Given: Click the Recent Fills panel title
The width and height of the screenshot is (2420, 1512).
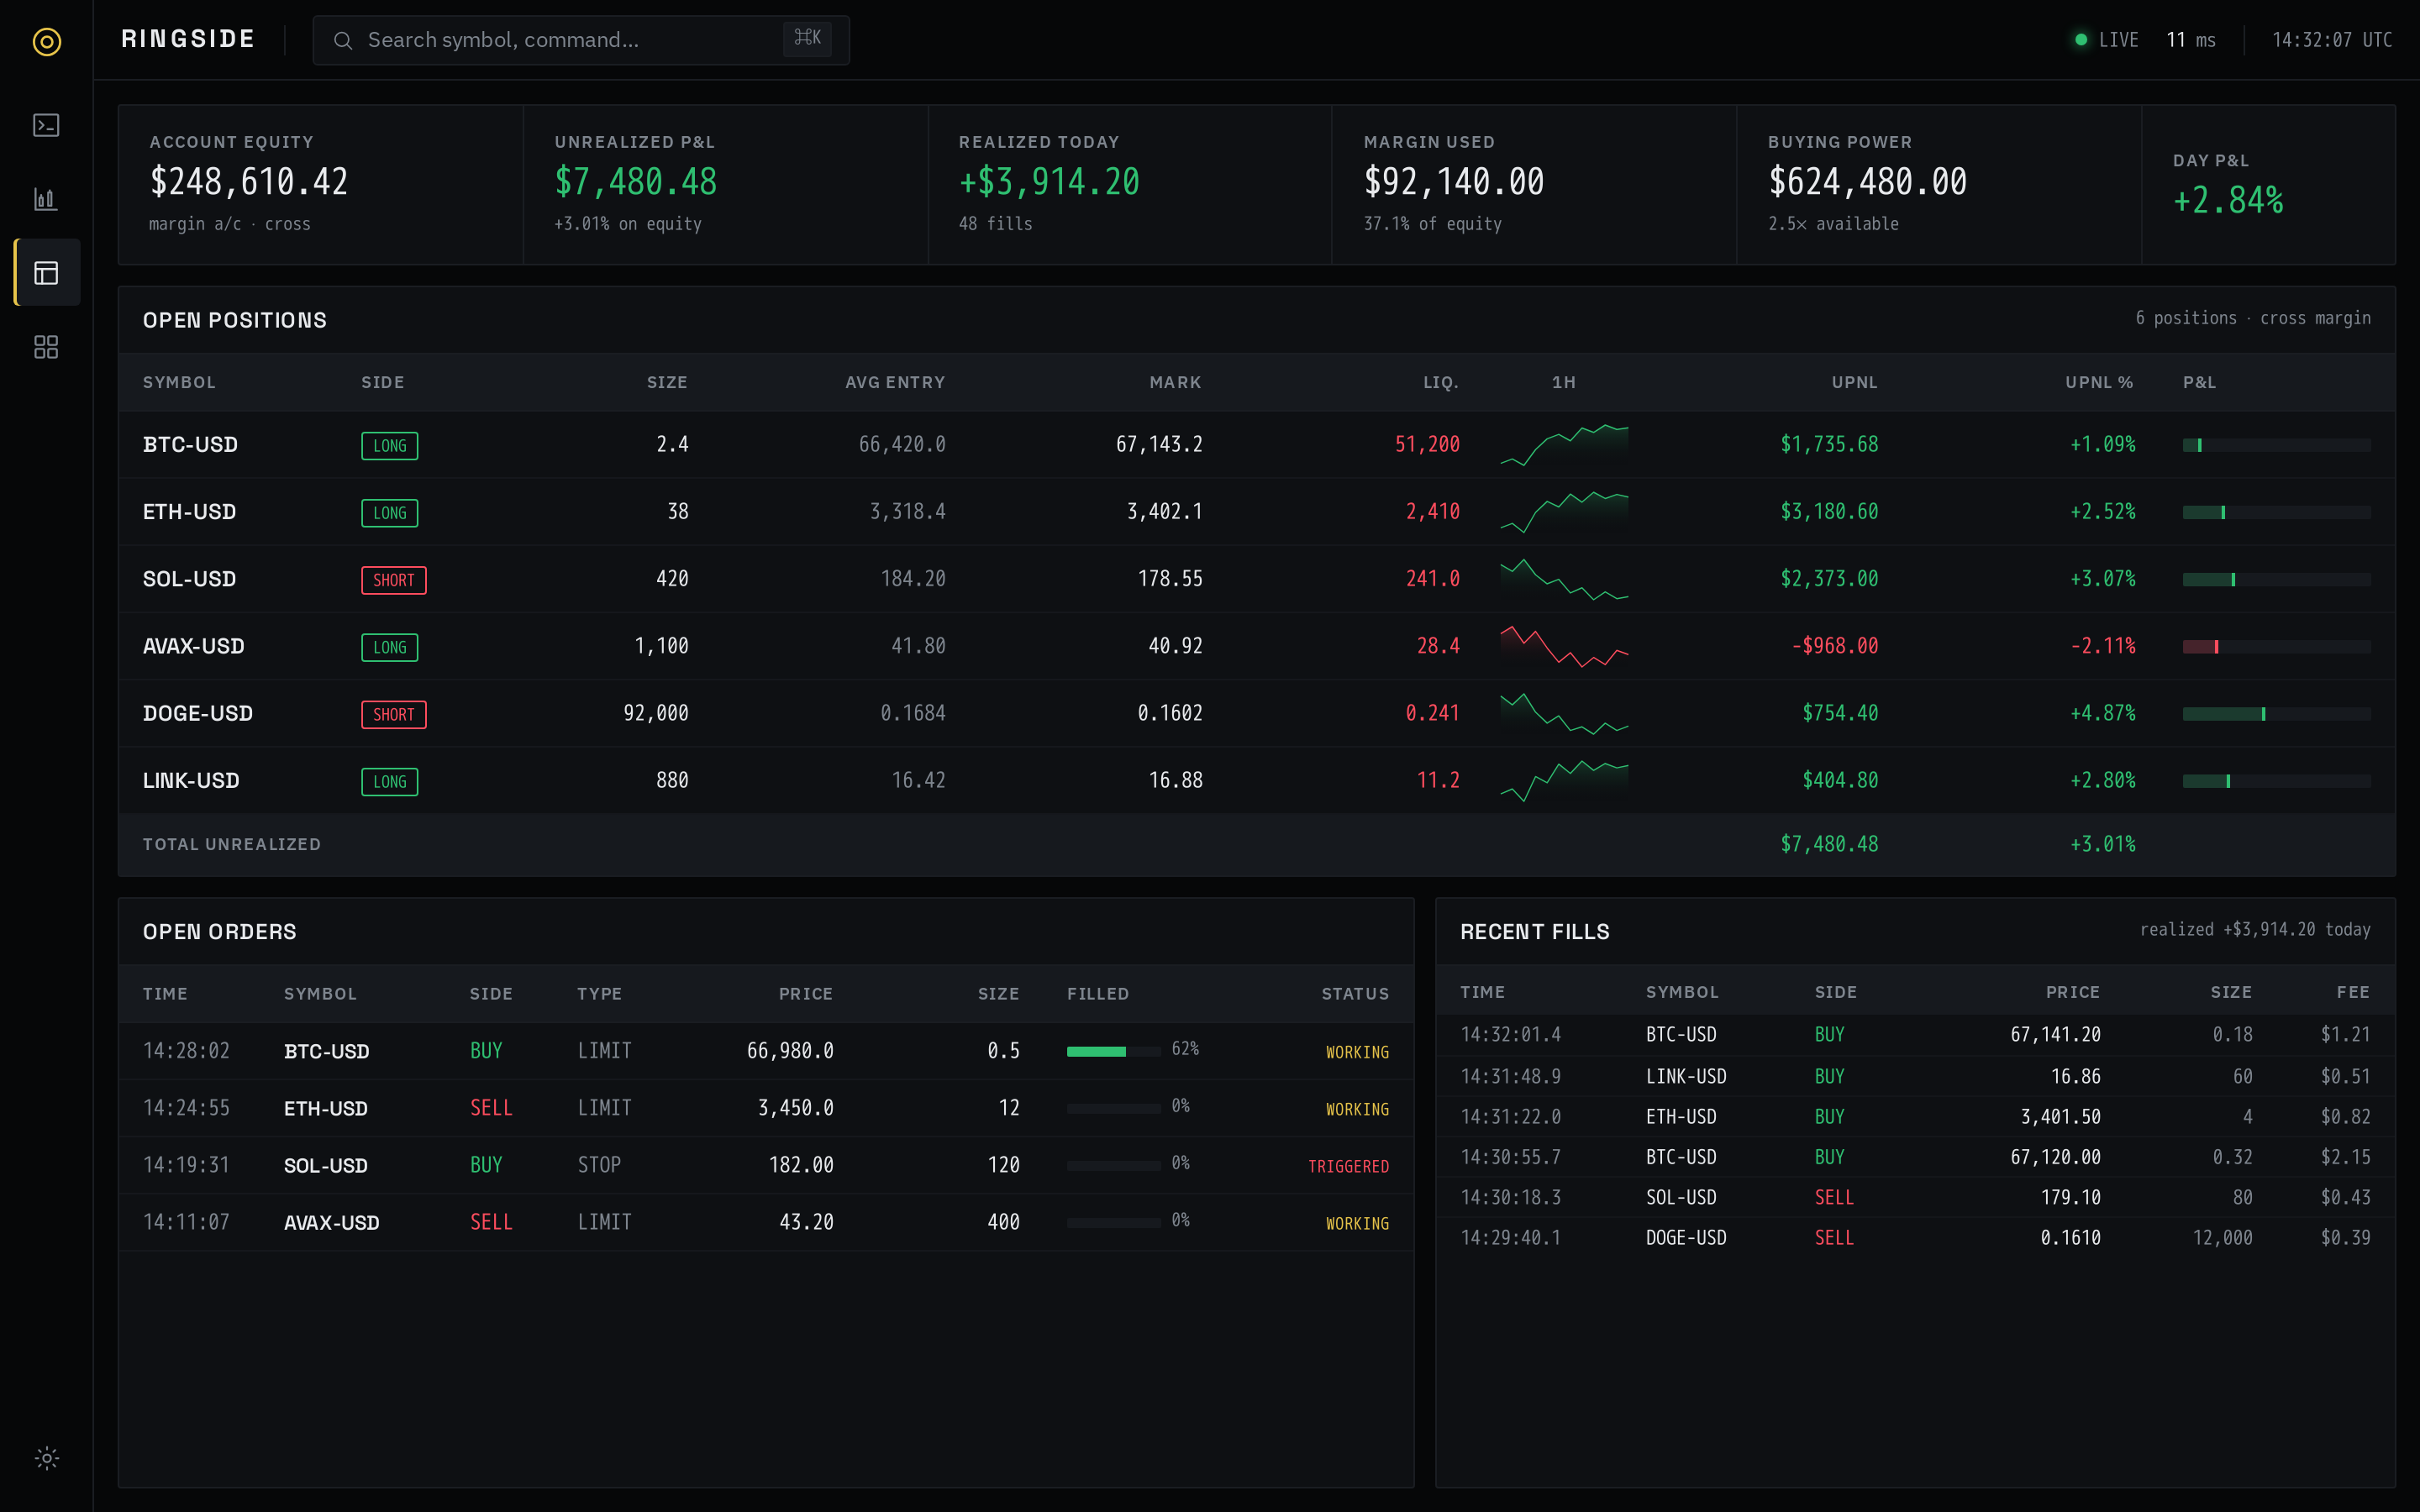Looking at the screenshot, I should click(1535, 932).
